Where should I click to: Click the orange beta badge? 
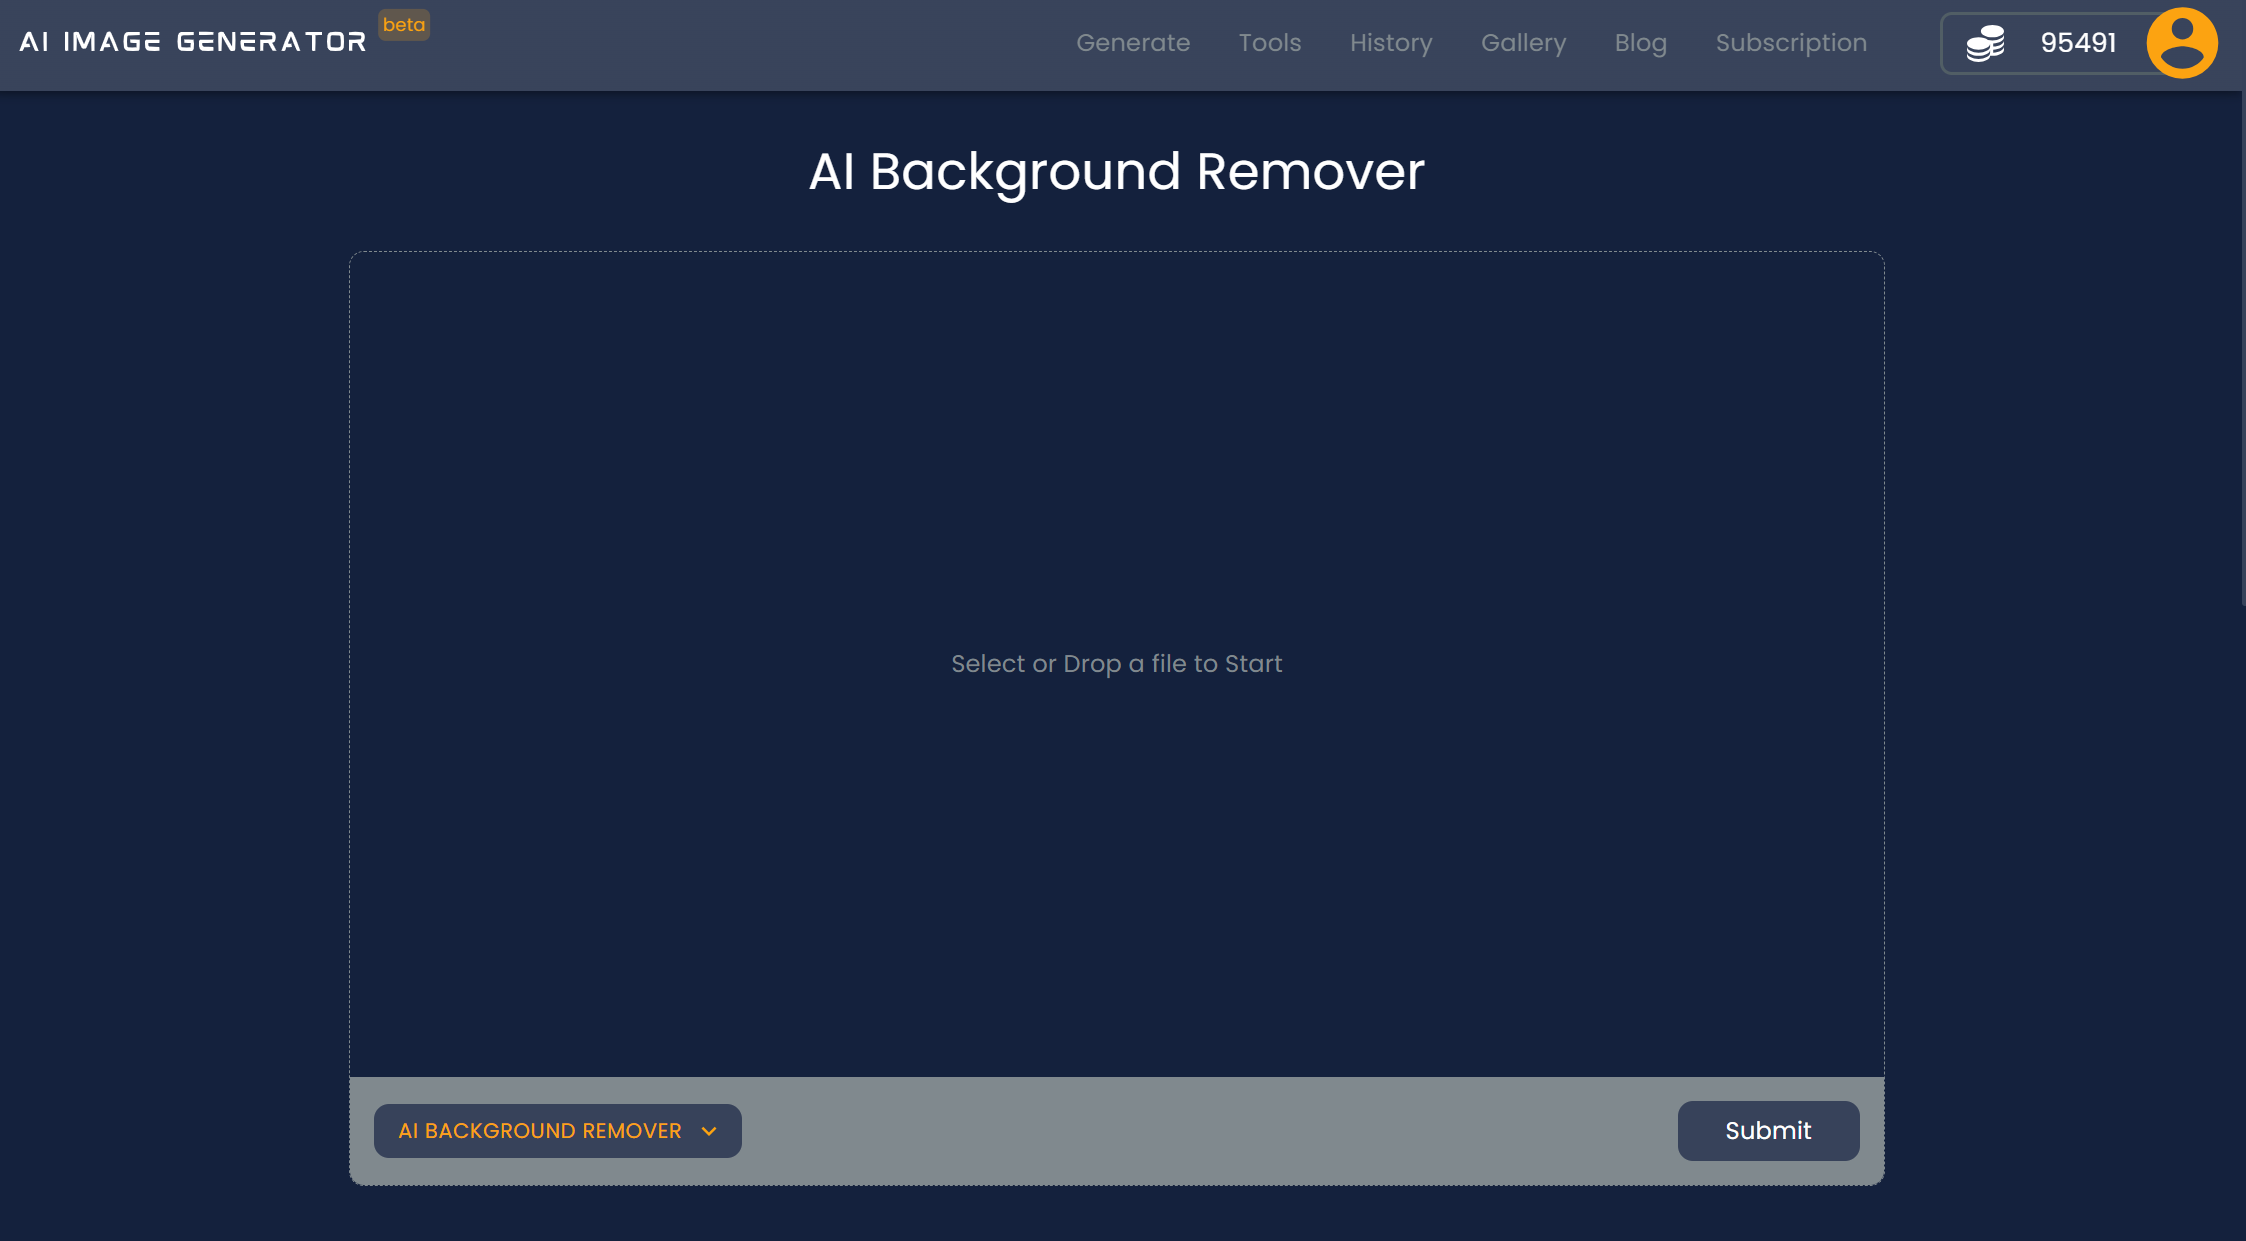(x=404, y=25)
